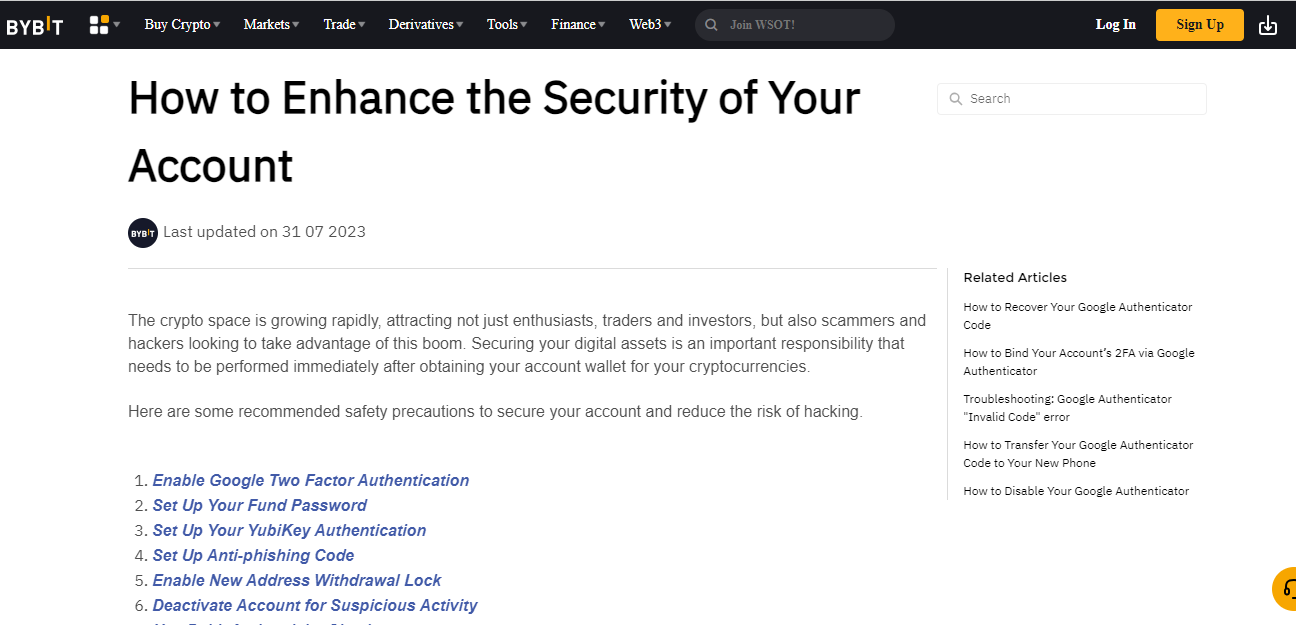This screenshot has height=625, width=1296.
Task: Click the download app icon
Action: tap(1268, 25)
